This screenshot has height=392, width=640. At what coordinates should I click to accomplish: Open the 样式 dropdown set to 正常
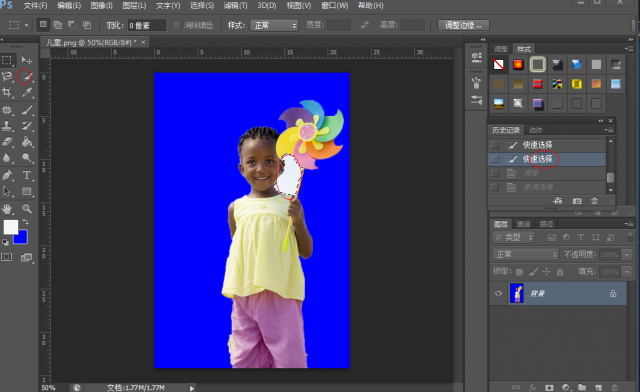click(x=274, y=25)
